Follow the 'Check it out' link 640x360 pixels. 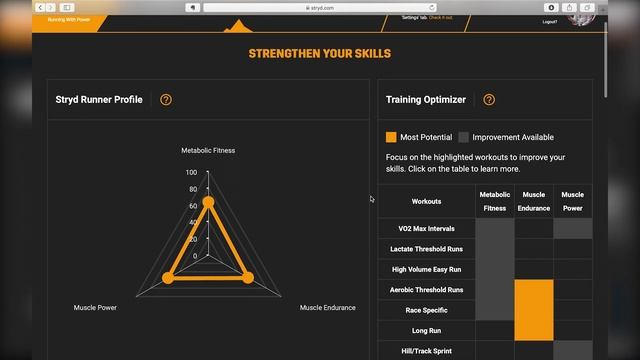[440, 18]
